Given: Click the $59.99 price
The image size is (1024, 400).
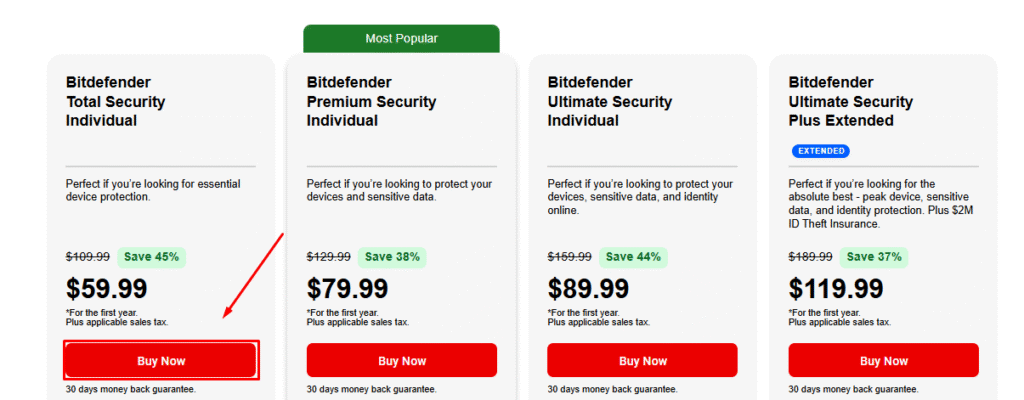Looking at the screenshot, I should 106,289.
